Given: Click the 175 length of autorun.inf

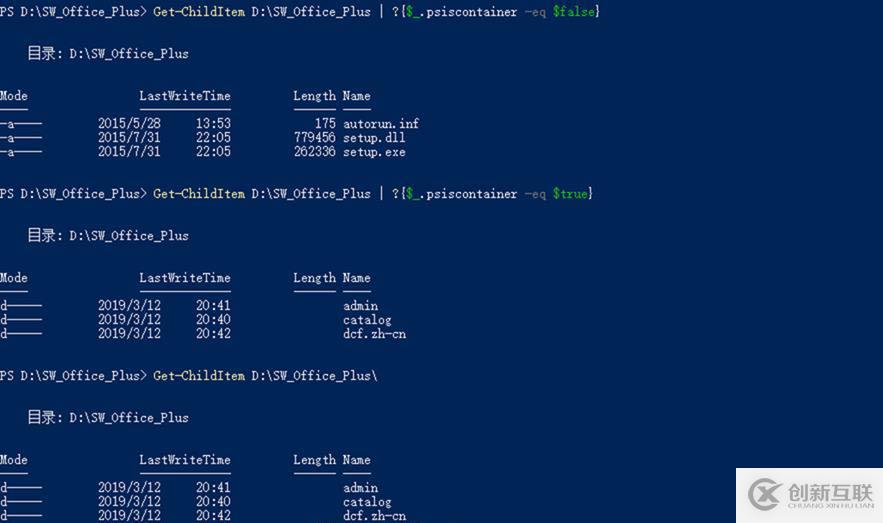Looking at the screenshot, I should pyautogui.click(x=325, y=124).
